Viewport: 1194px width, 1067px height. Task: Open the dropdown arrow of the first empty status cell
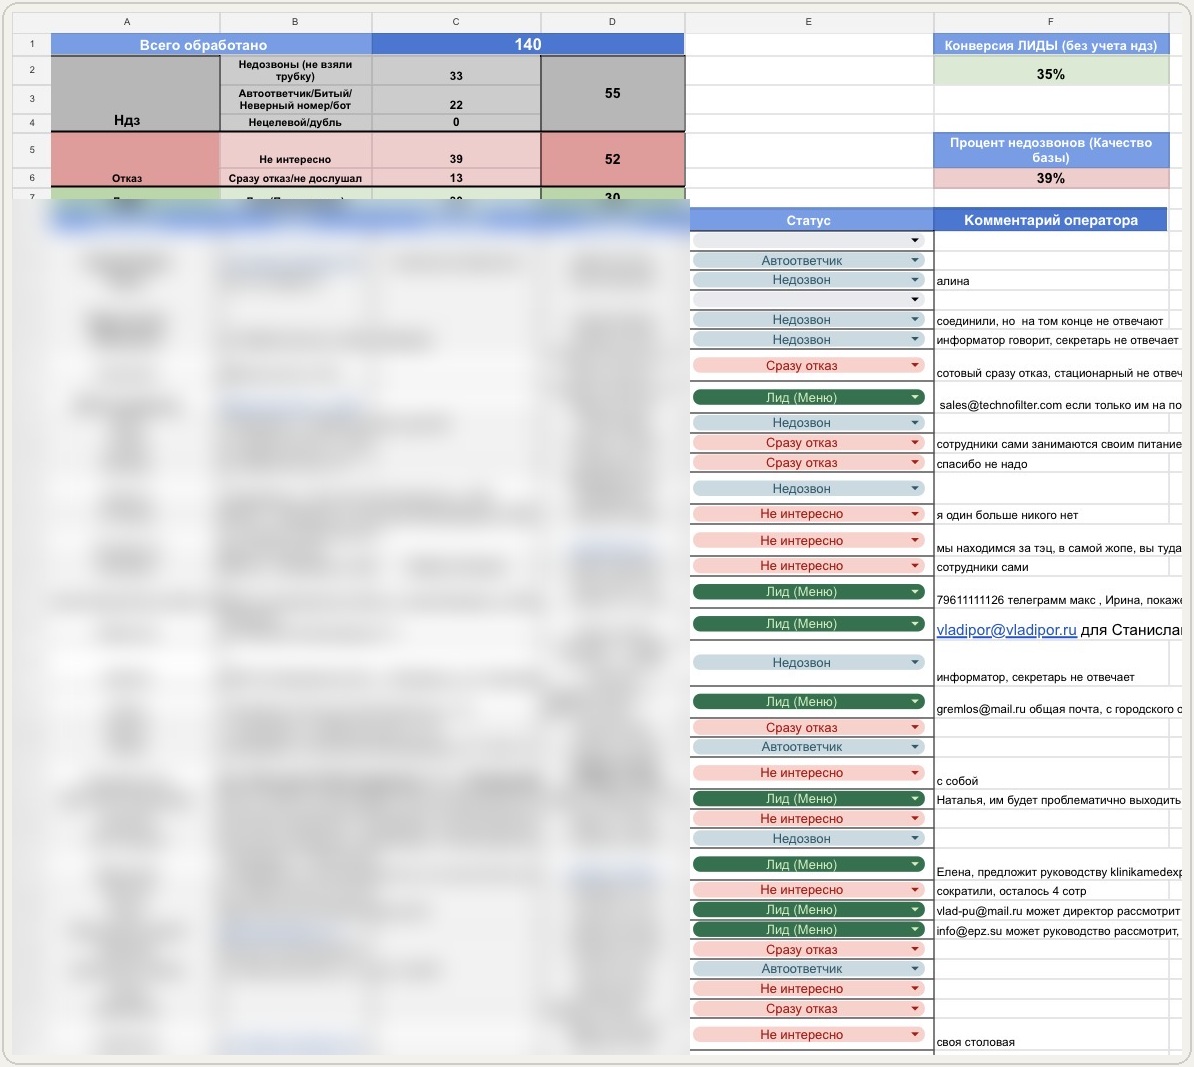915,241
